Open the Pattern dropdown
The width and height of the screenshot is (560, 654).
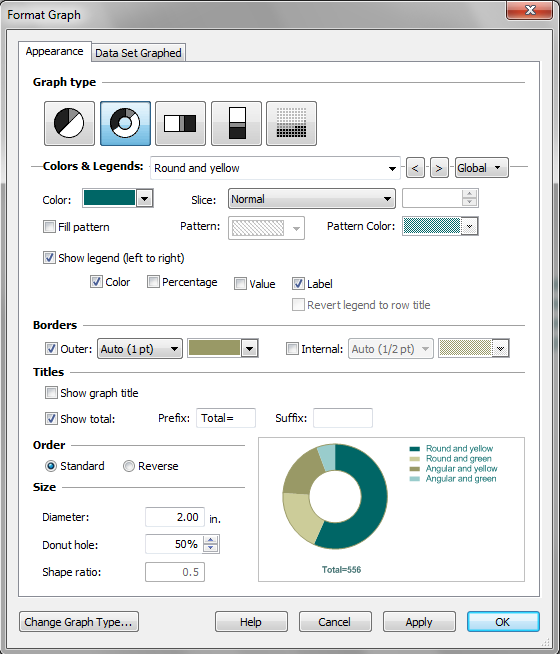coord(266,228)
